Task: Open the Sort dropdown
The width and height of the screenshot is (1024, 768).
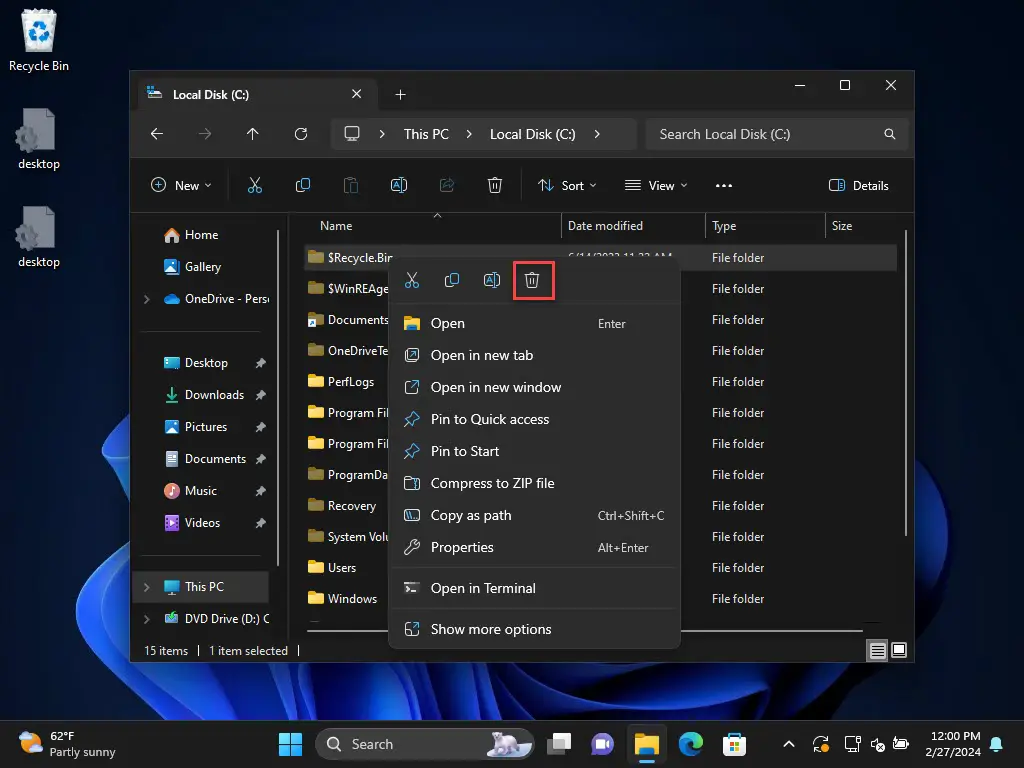Action: (x=567, y=185)
